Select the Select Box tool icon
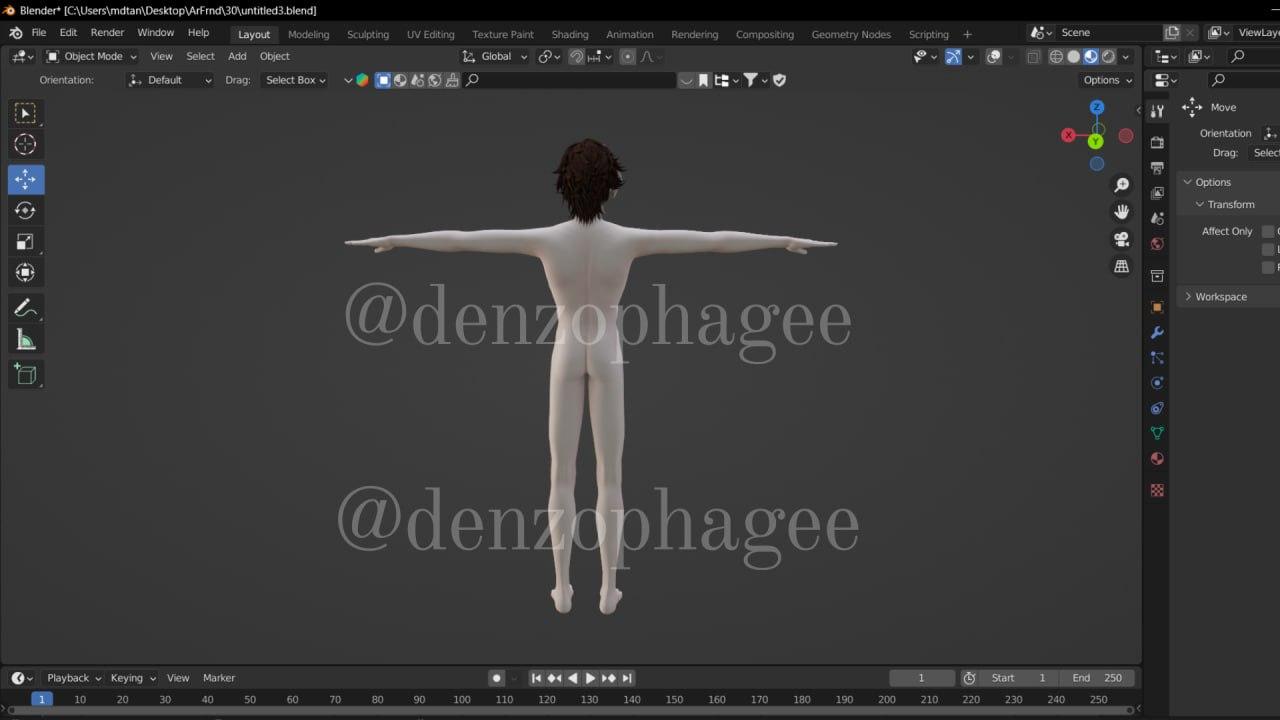Image resolution: width=1280 pixels, height=720 pixels. [x=26, y=113]
